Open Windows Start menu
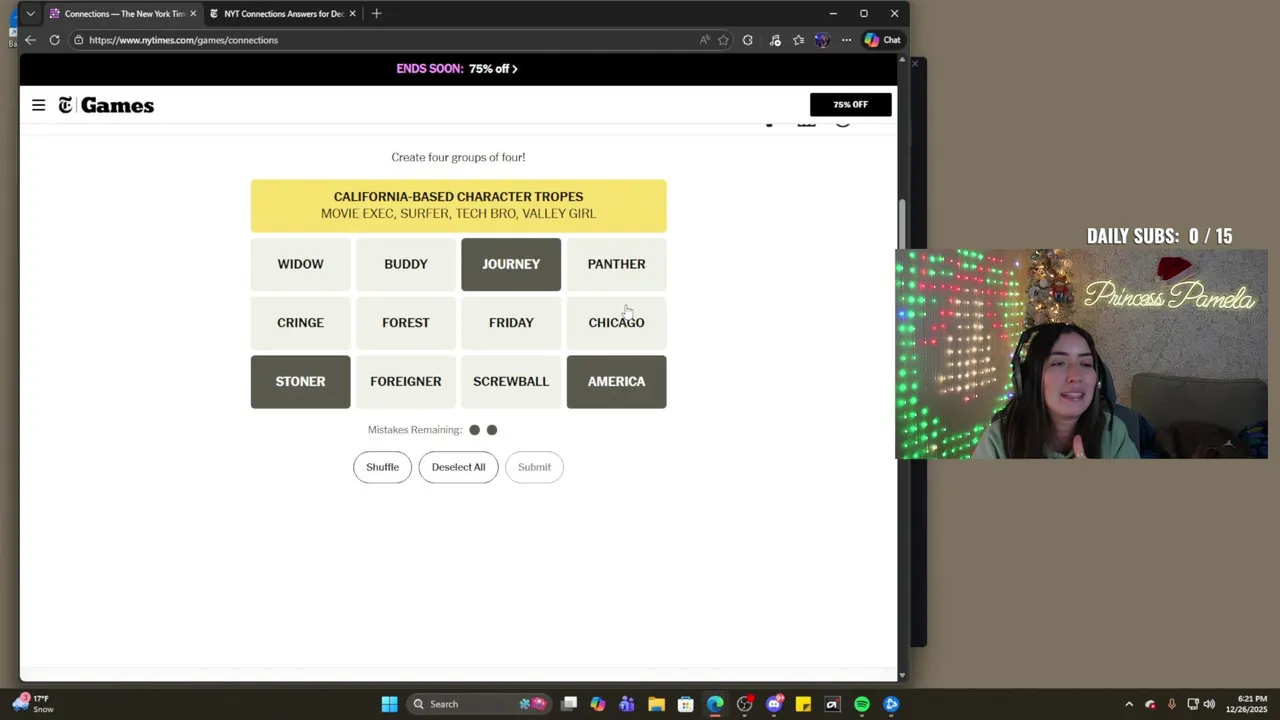This screenshot has width=1280, height=720. [x=389, y=704]
